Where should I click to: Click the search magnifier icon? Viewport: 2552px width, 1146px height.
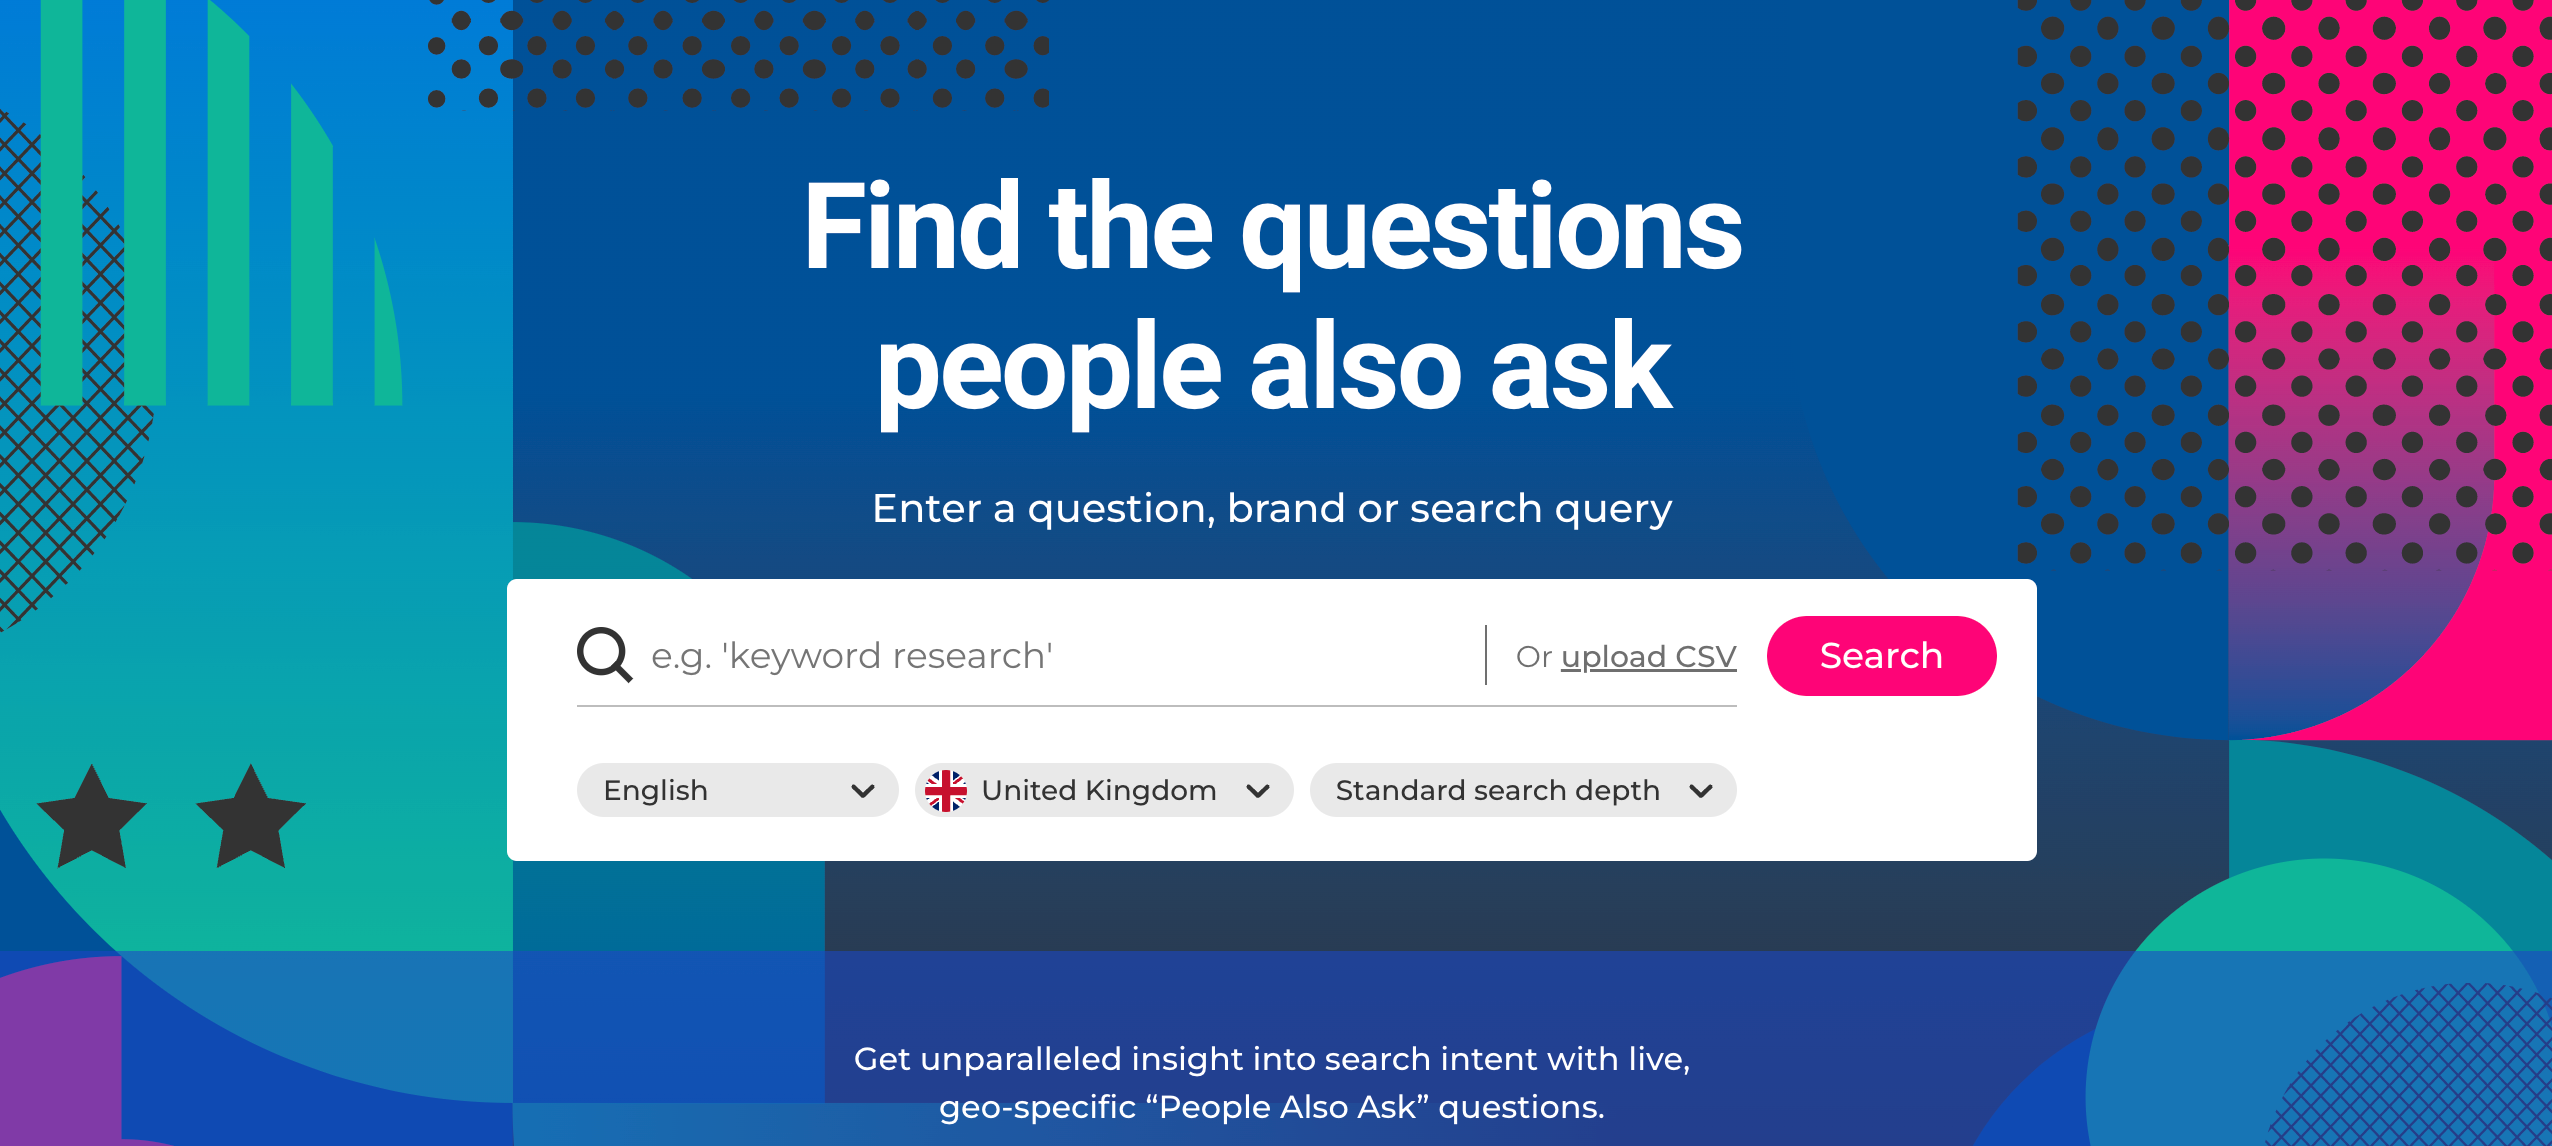click(x=602, y=654)
